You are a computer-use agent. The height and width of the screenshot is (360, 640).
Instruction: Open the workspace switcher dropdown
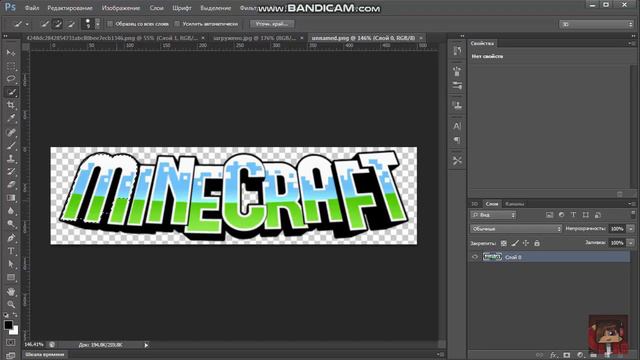click(596, 24)
